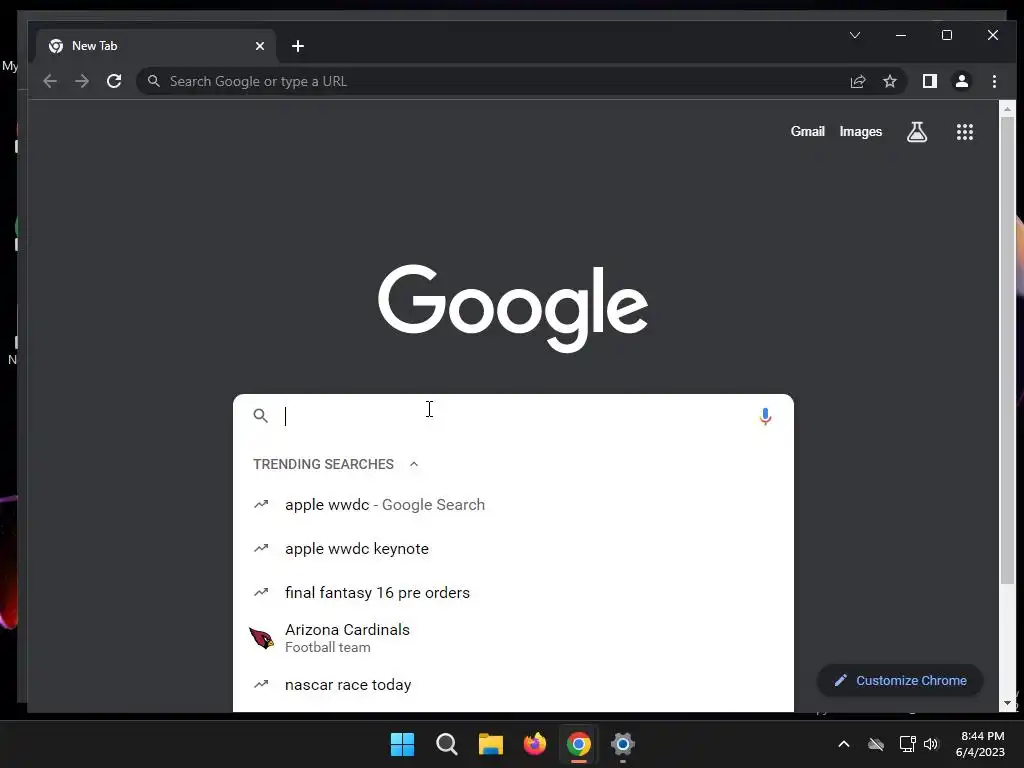Open Google Images link
This screenshot has width=1024, height=768.
861,131
